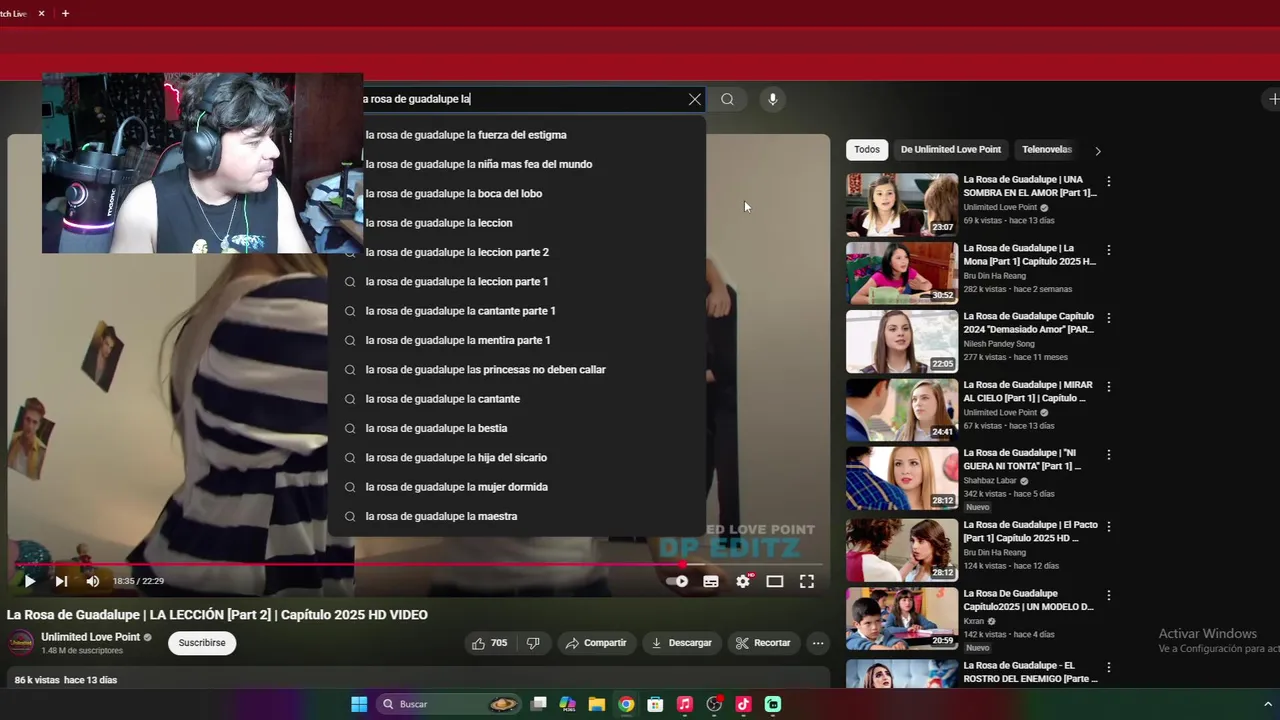Open options for El Pacto video
Screen dimensions: 1280x720
click(1108, 526)
